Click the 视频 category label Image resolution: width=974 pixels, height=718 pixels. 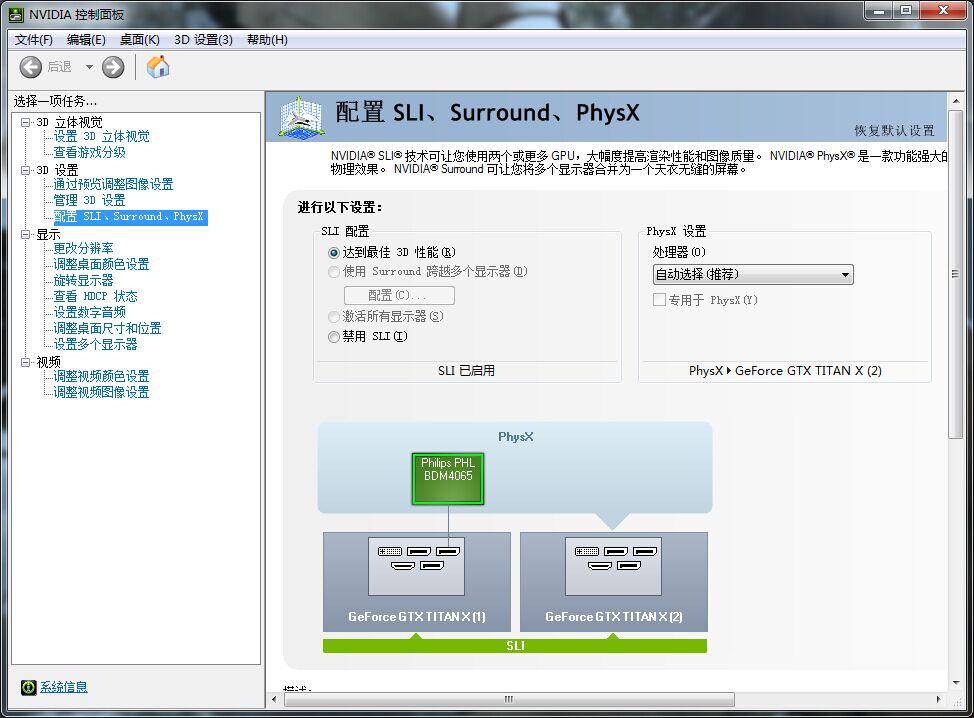48,362
